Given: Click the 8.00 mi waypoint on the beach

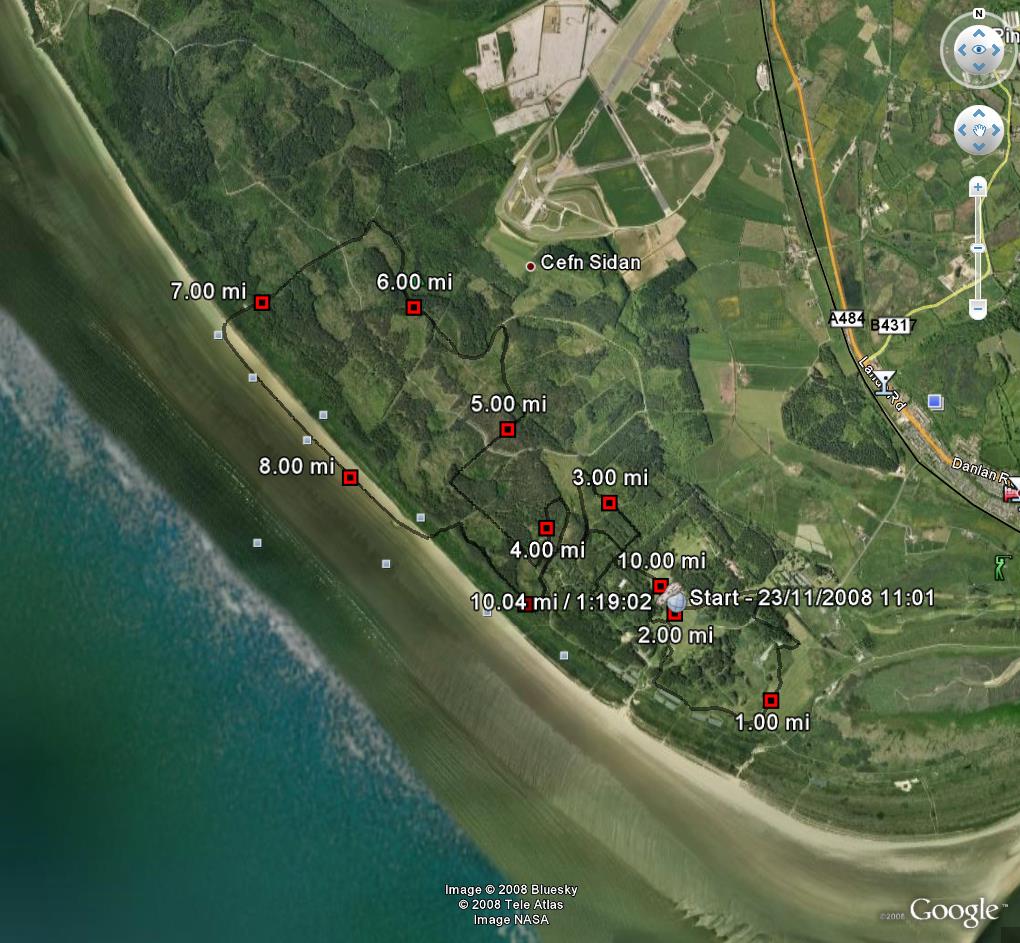Looking at the screenshot, I should [350, 477].
